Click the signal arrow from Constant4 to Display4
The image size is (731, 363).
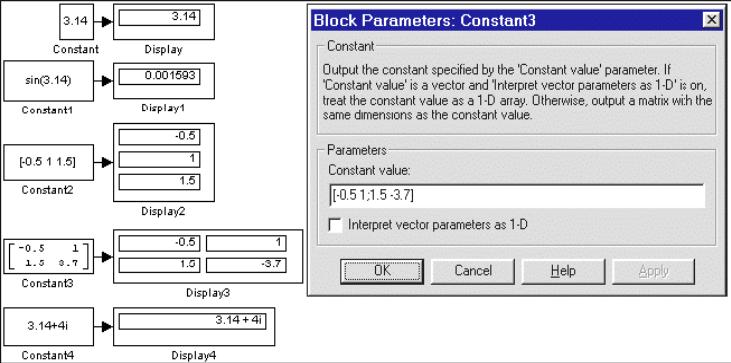[103, 327]
